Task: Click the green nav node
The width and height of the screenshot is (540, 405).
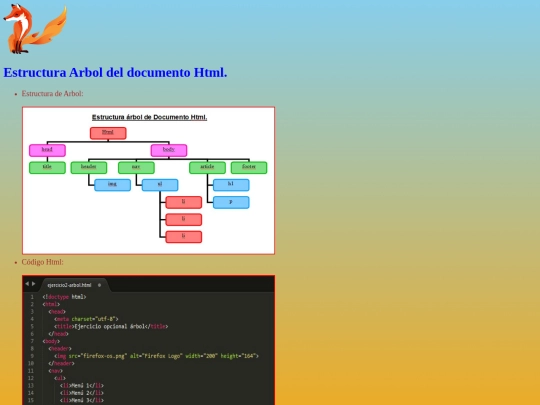Action: coord(136,168)
